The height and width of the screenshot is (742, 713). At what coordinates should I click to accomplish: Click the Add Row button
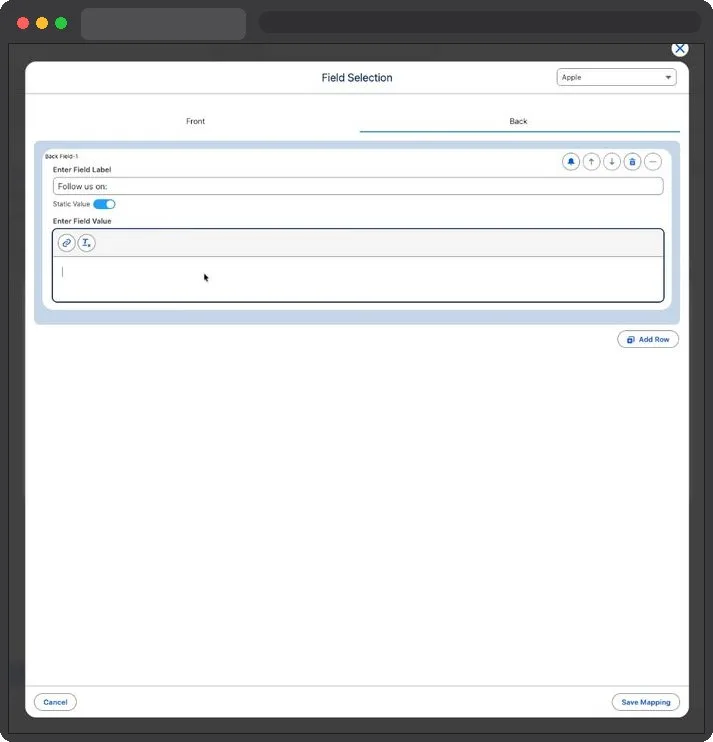tap(648, 339)
